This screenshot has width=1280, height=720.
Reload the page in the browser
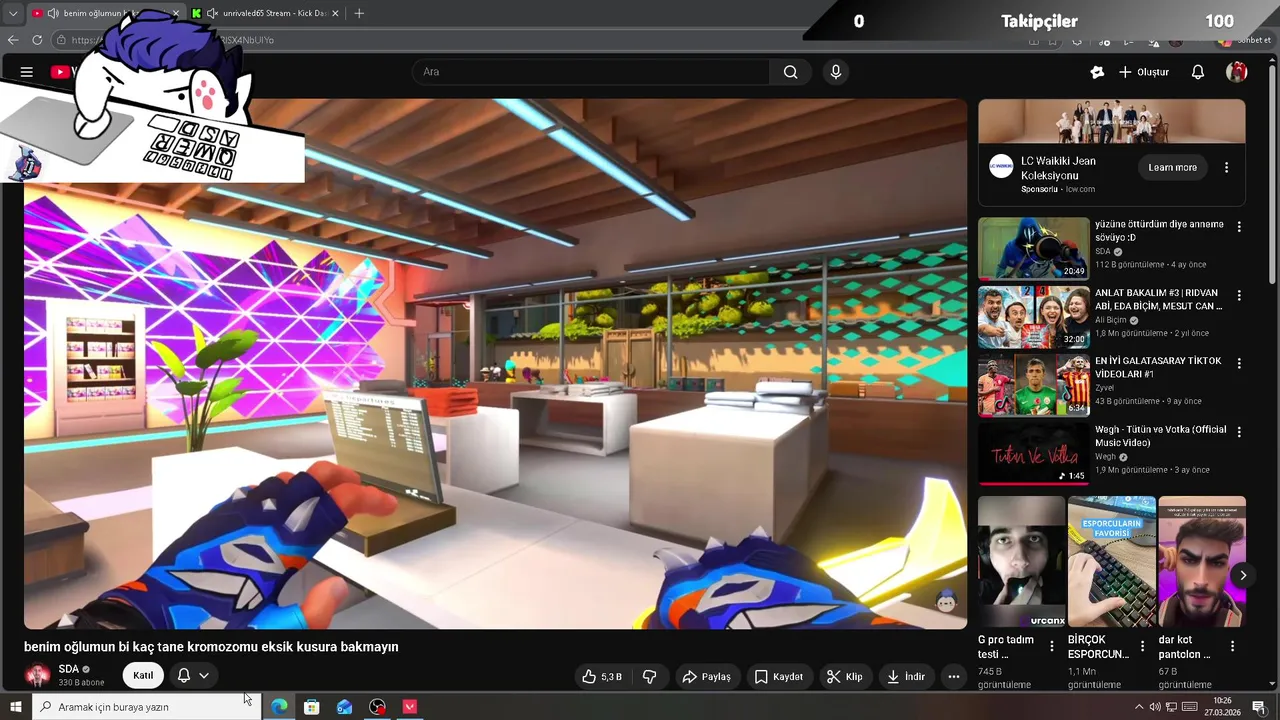click(37, 40)
